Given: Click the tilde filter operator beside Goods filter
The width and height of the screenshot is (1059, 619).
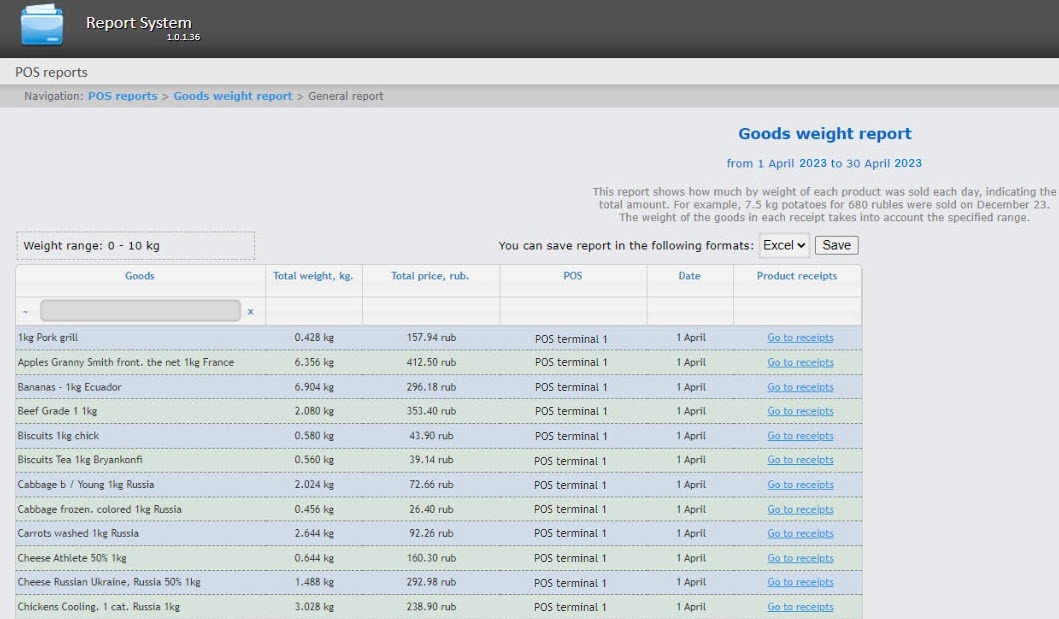Looking at the screenshot, I should pos(25,312).
